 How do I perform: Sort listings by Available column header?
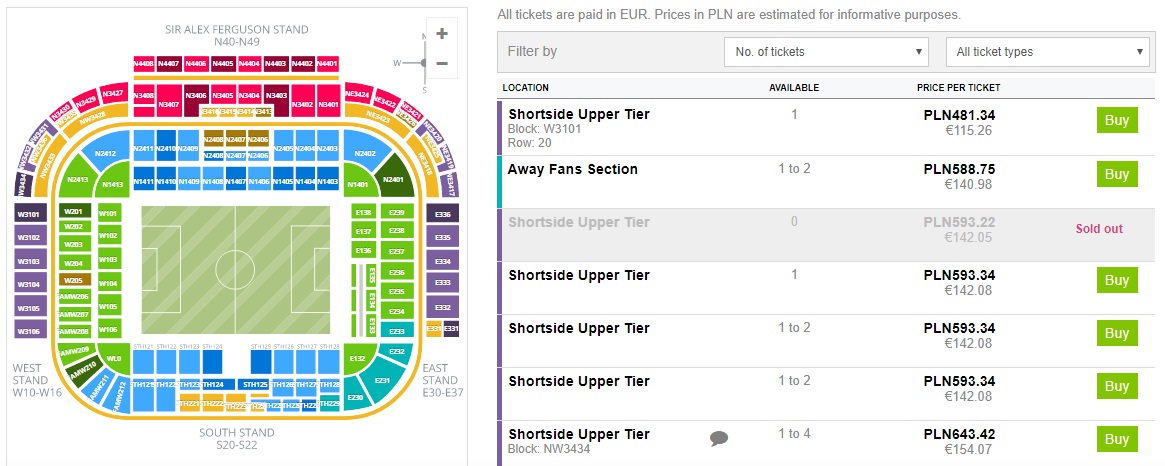click(794, 88)
